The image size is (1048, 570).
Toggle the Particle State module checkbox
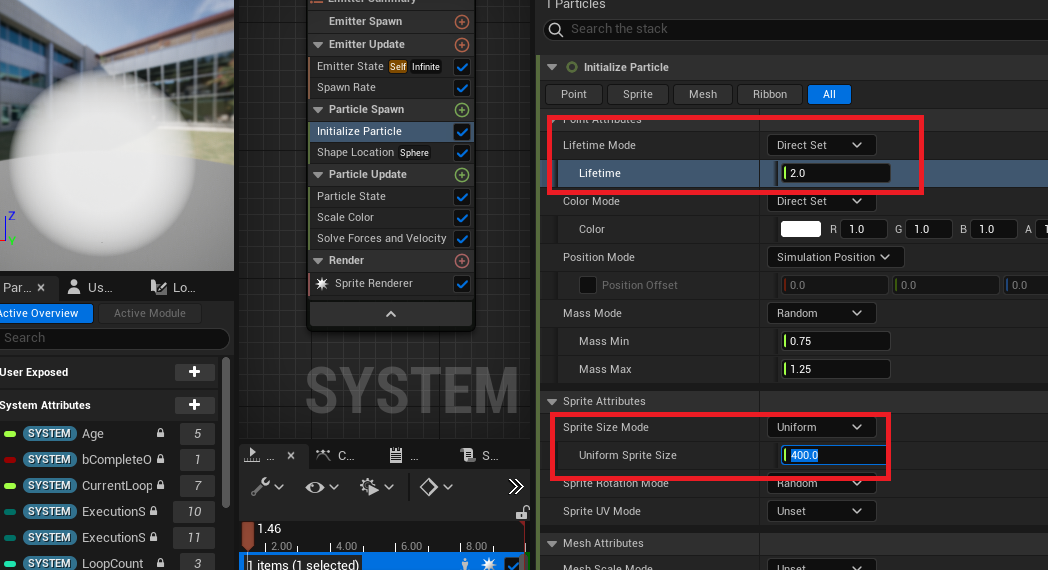click(462, 197)
